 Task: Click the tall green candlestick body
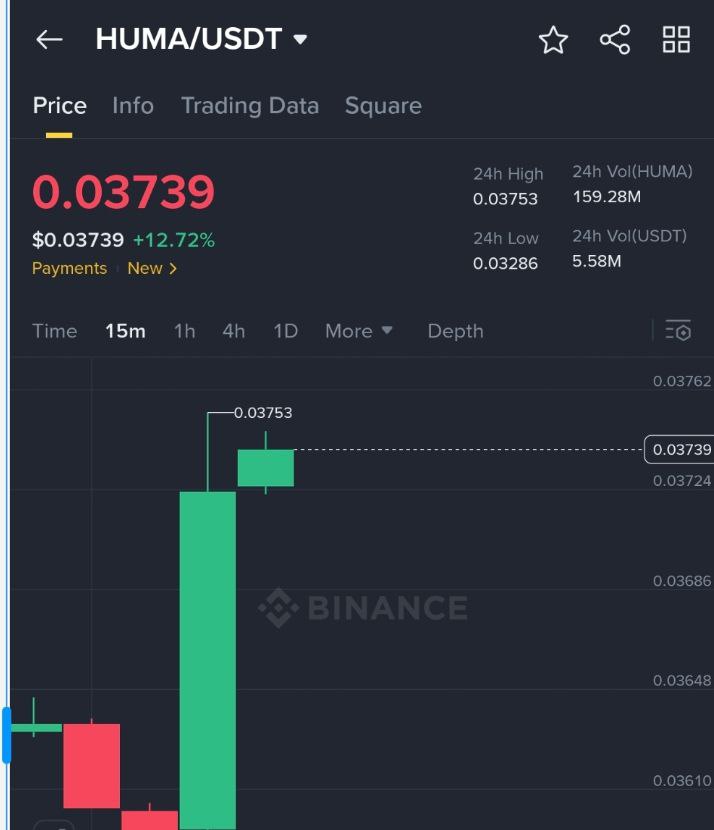click(207, 660)
